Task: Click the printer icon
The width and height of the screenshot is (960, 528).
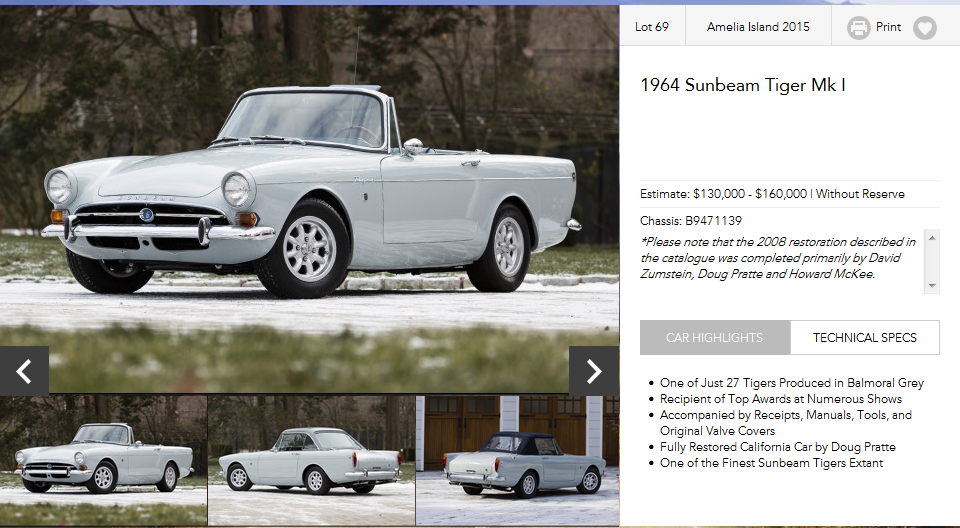Action: tap(858, 28)
